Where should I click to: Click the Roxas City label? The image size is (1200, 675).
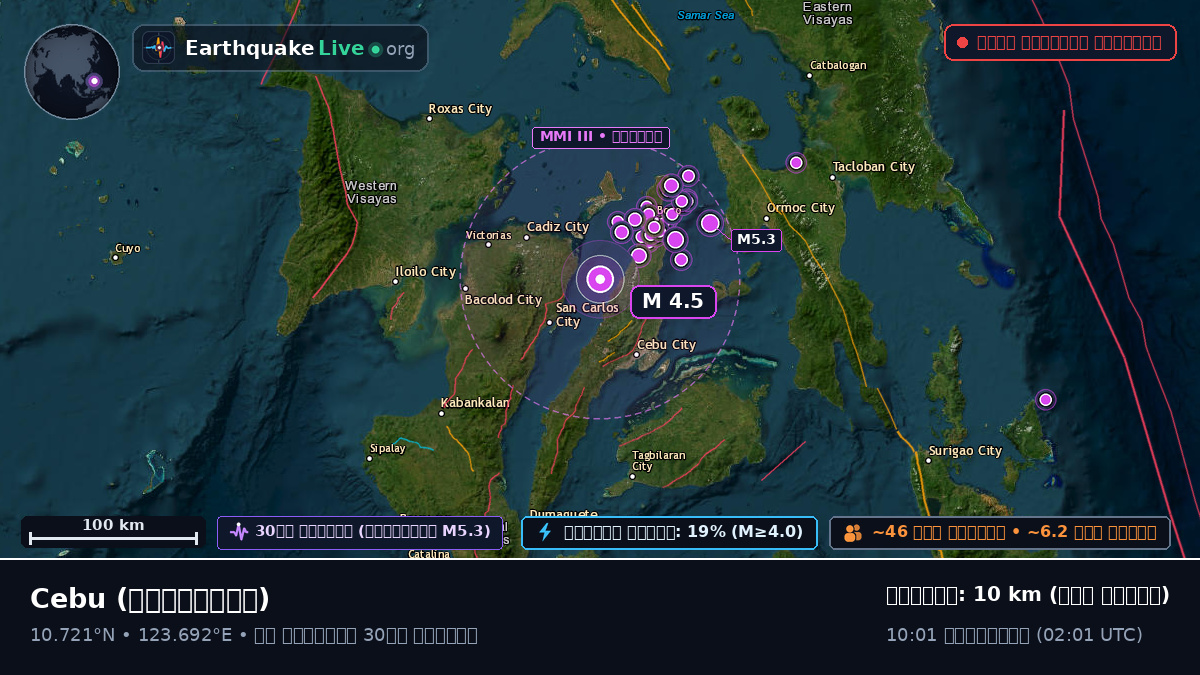[460, 109]
